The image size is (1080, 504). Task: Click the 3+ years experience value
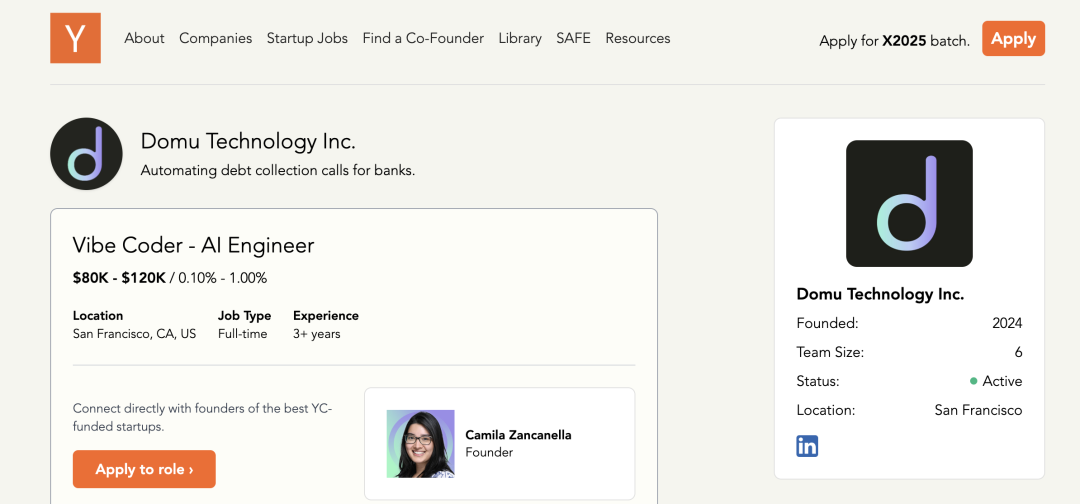tap(317, 335)
